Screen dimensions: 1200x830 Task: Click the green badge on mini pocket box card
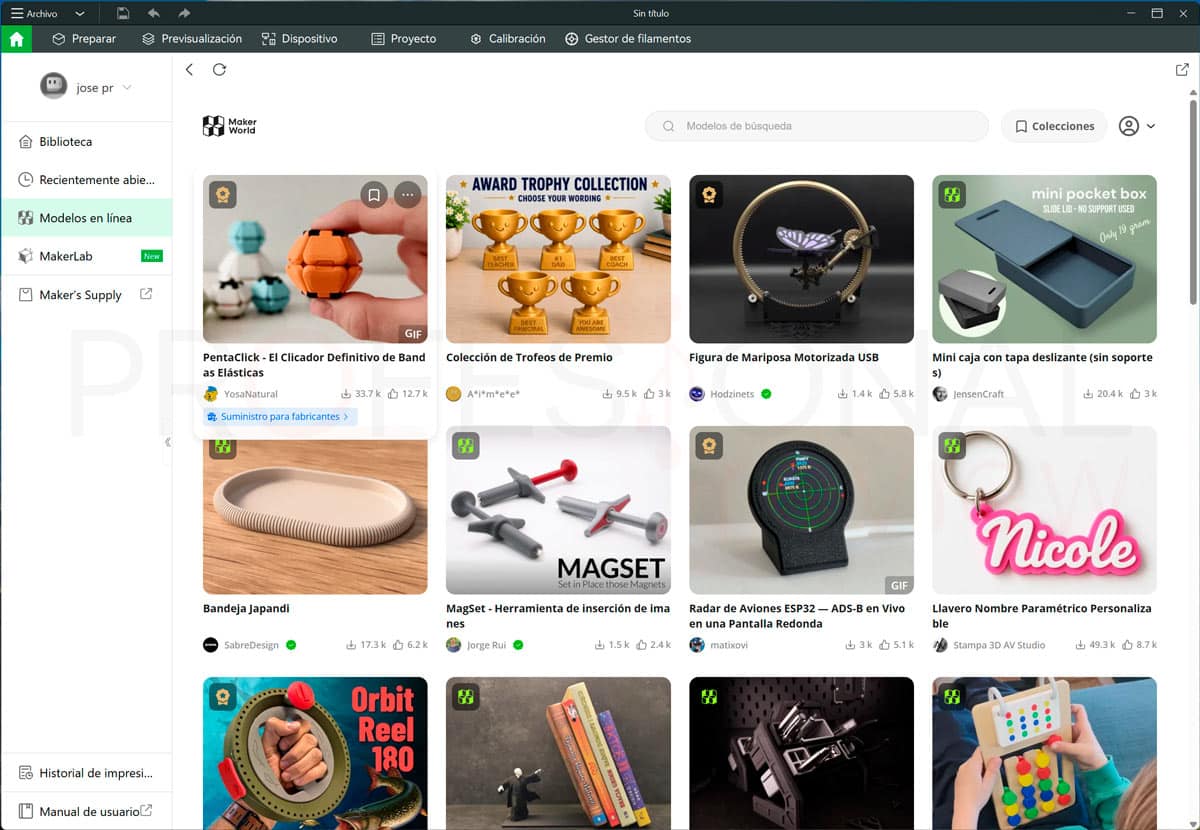tap(952, 195)
